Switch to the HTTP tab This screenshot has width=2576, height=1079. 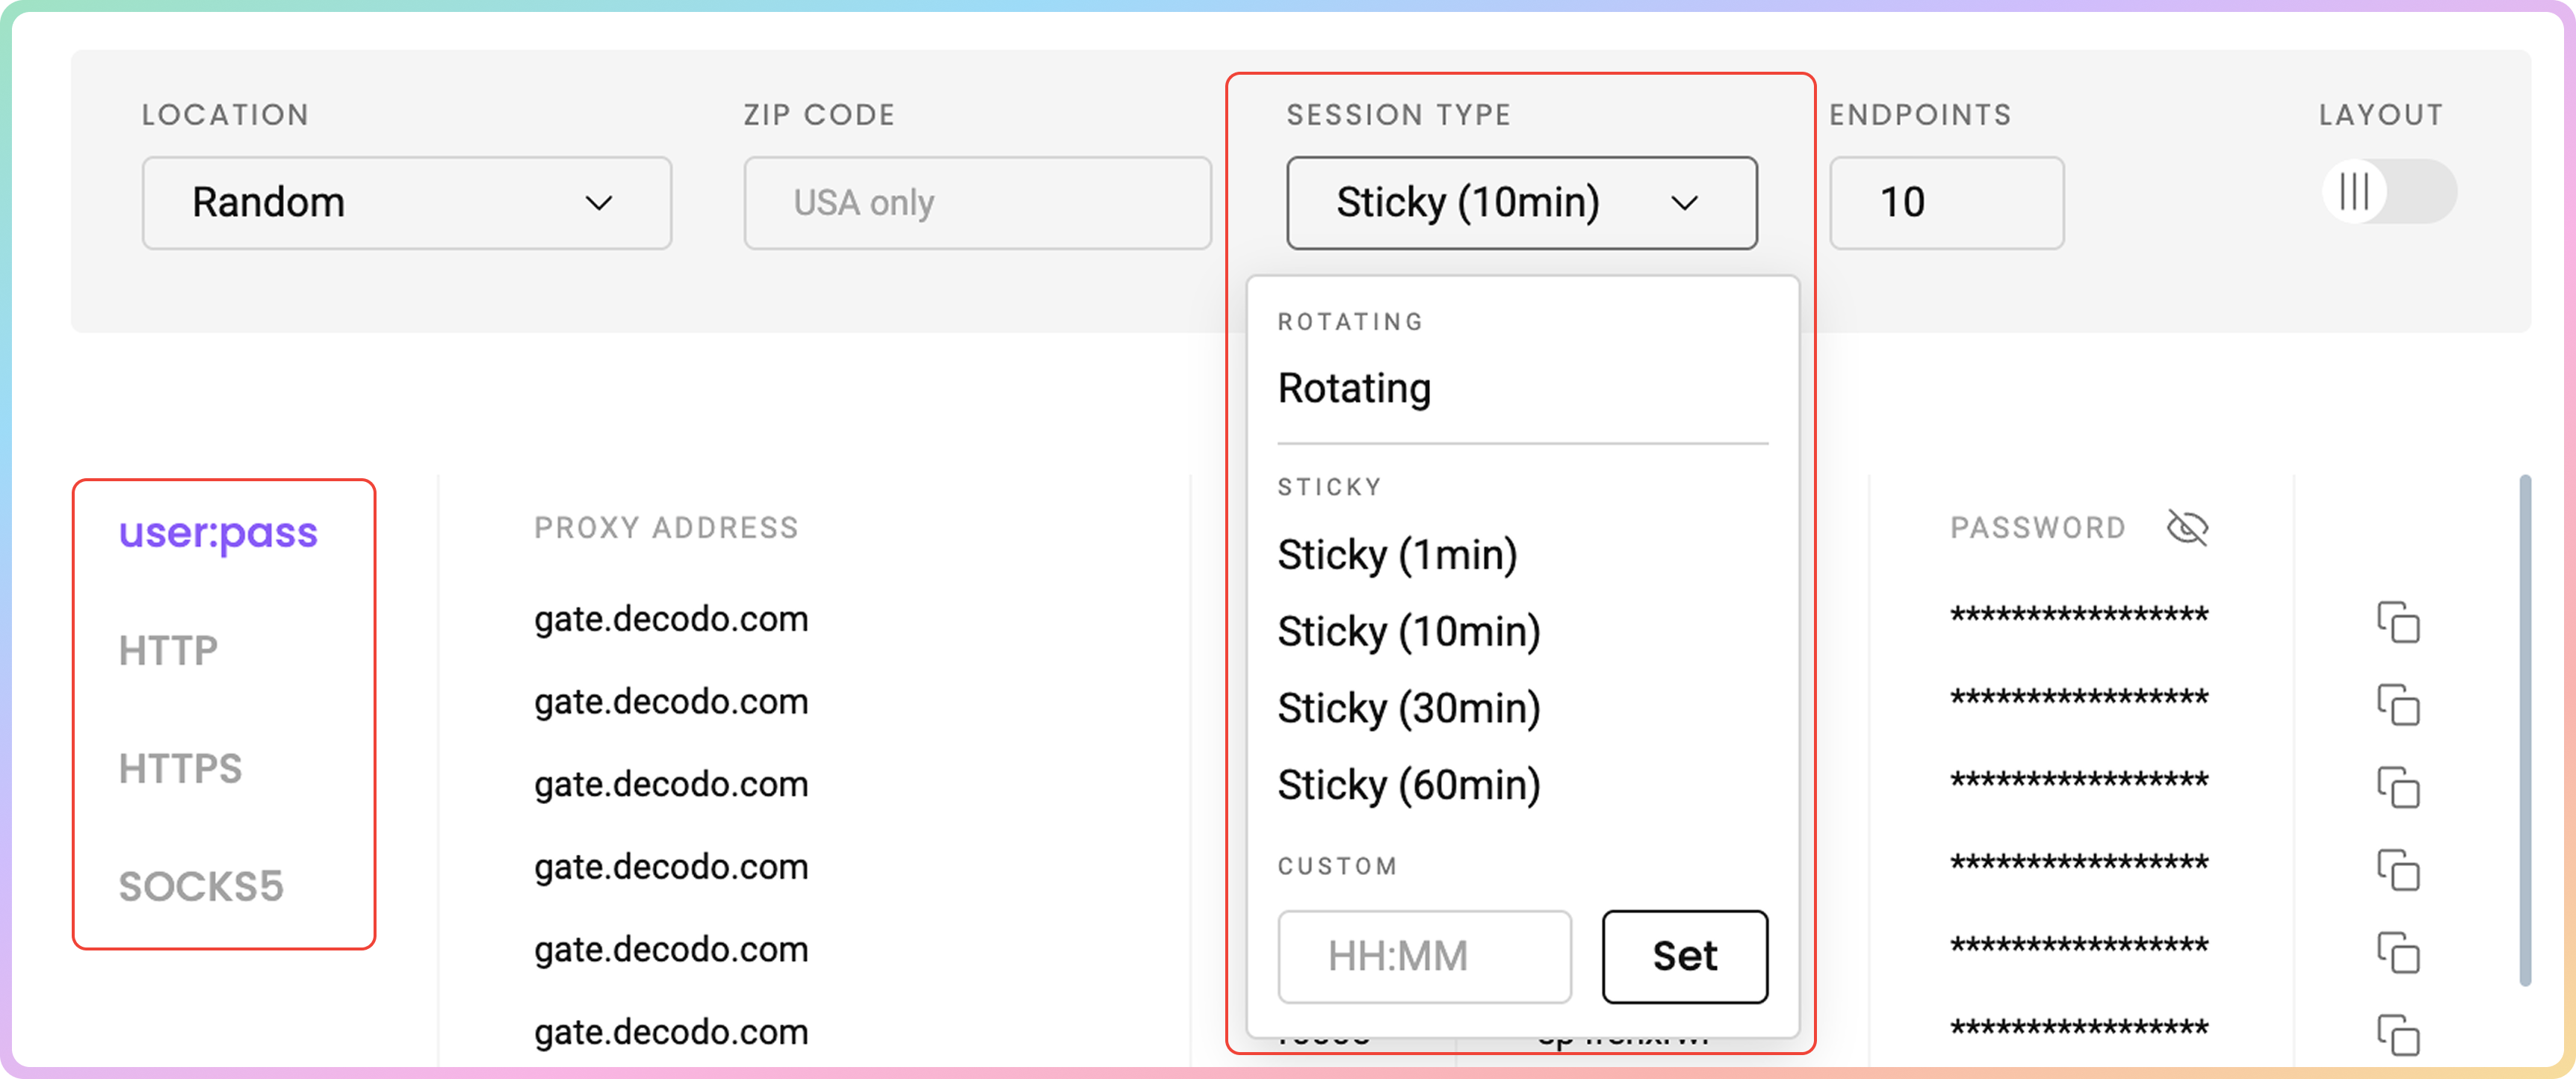168,651
